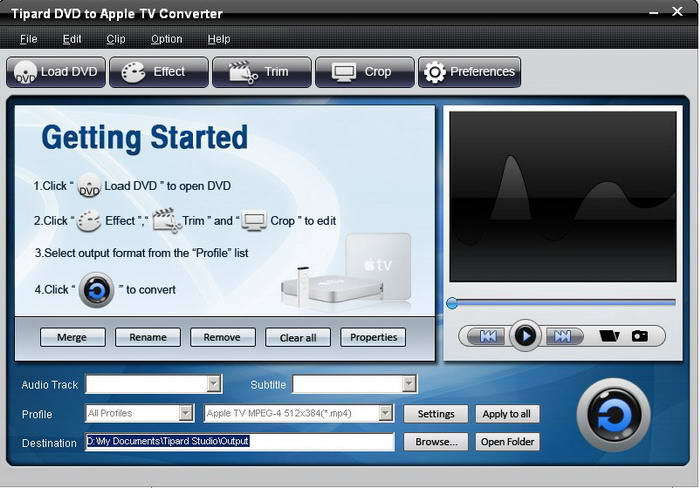Expand the All Profiles category dropdown
Image resolution: width=700 pixels, height=488 pixels.
pyautogui.click(x=186, y=413)
